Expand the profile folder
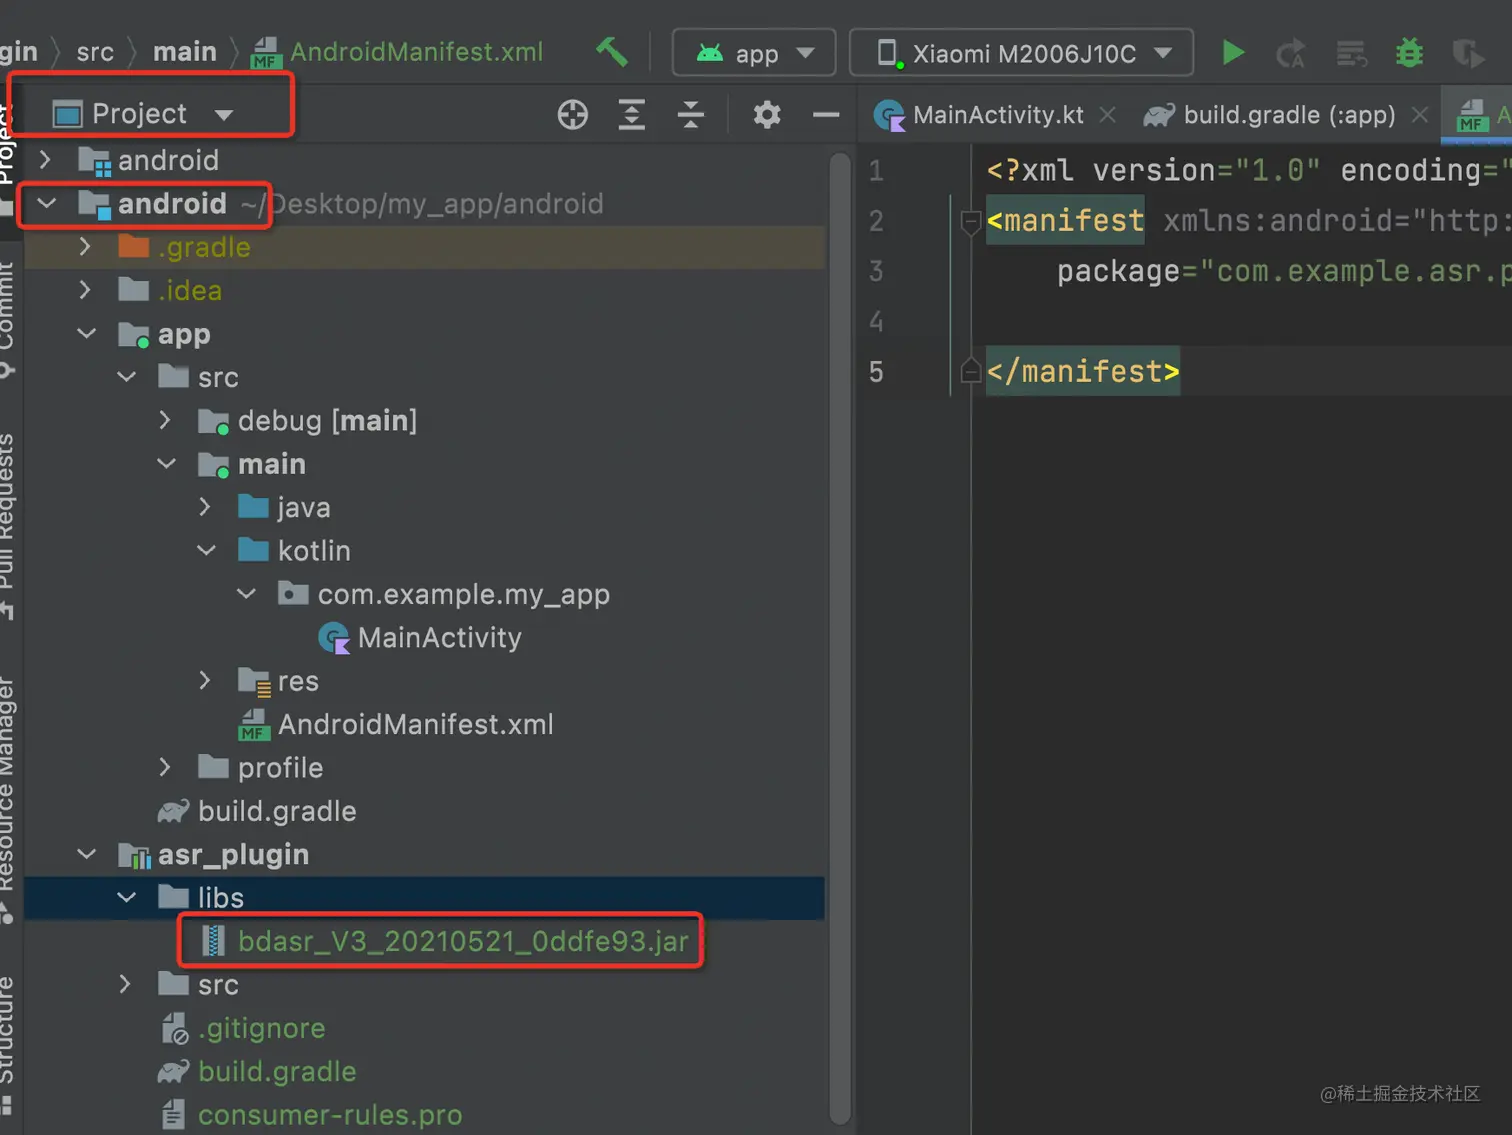 166,767
